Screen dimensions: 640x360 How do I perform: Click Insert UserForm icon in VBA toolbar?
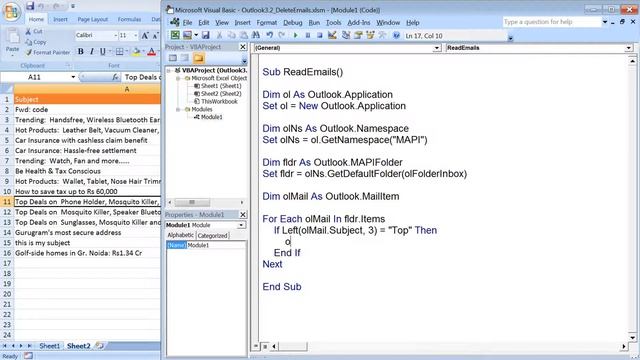point(187,36)
